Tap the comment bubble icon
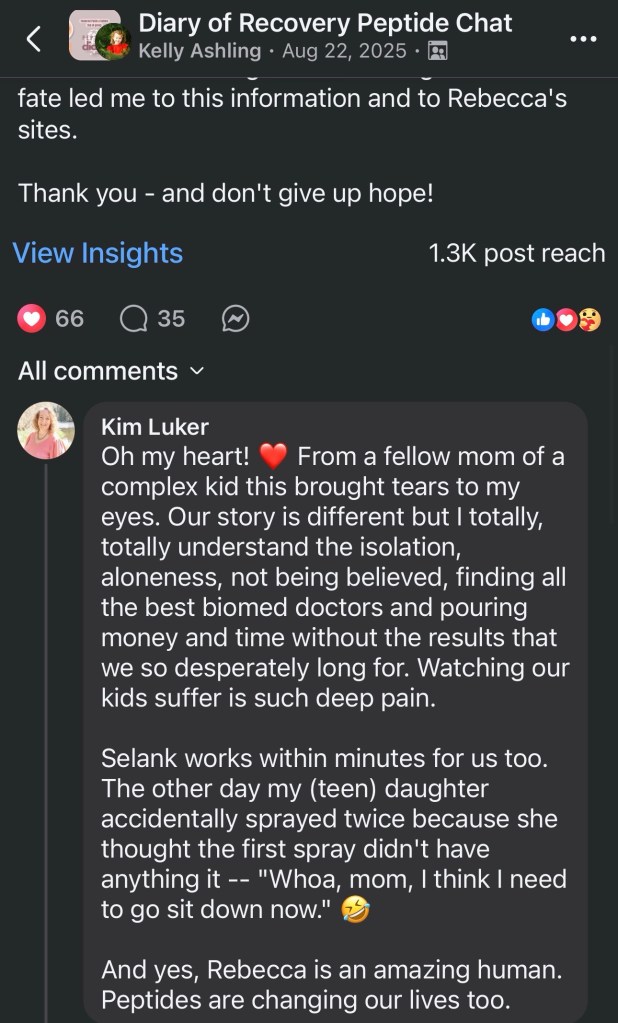Viewport: 618px width, 1023px height. click(134, 319)
